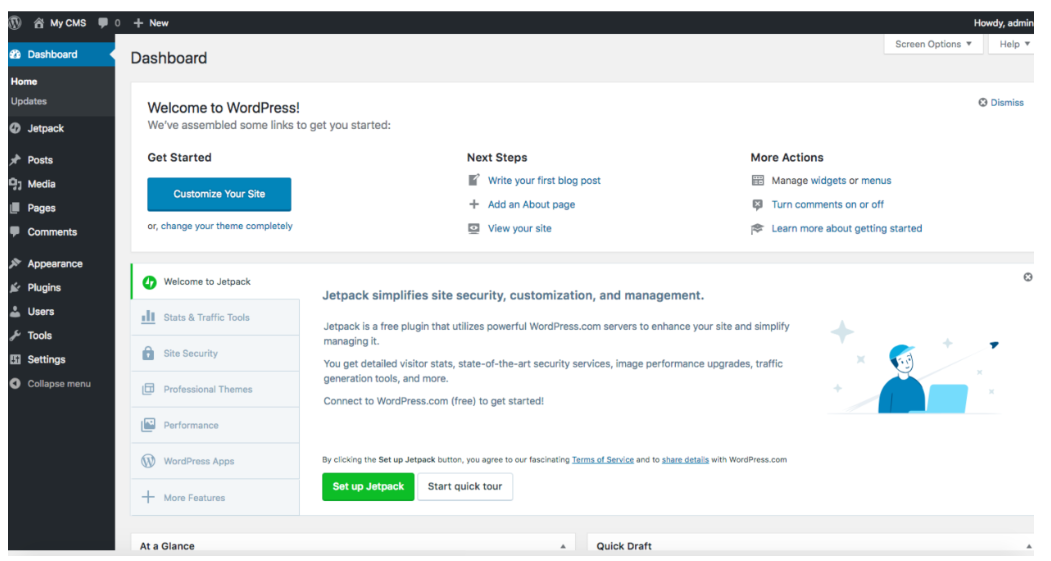Switch to the Site Security tab
Image resolution: width=1051 pixels, height=561 pixels.
coord(216,353)
